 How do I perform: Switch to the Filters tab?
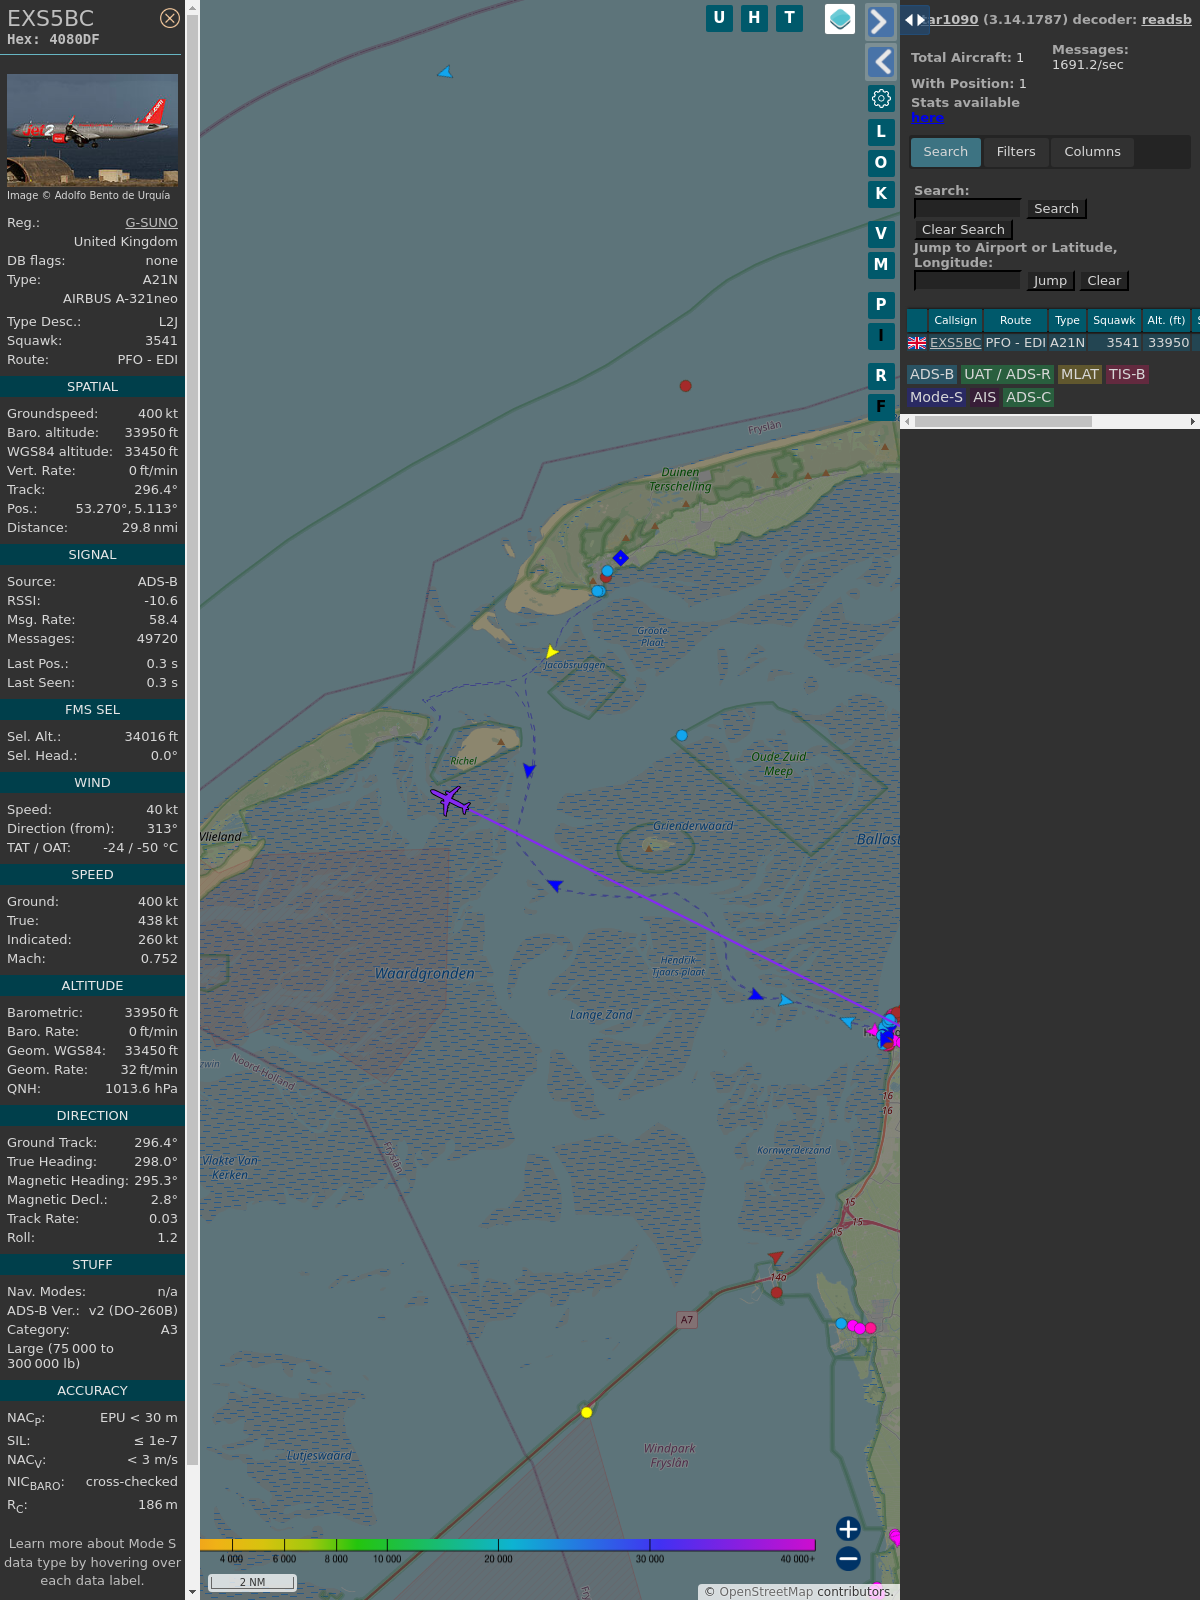click(x=1015, y=152)
